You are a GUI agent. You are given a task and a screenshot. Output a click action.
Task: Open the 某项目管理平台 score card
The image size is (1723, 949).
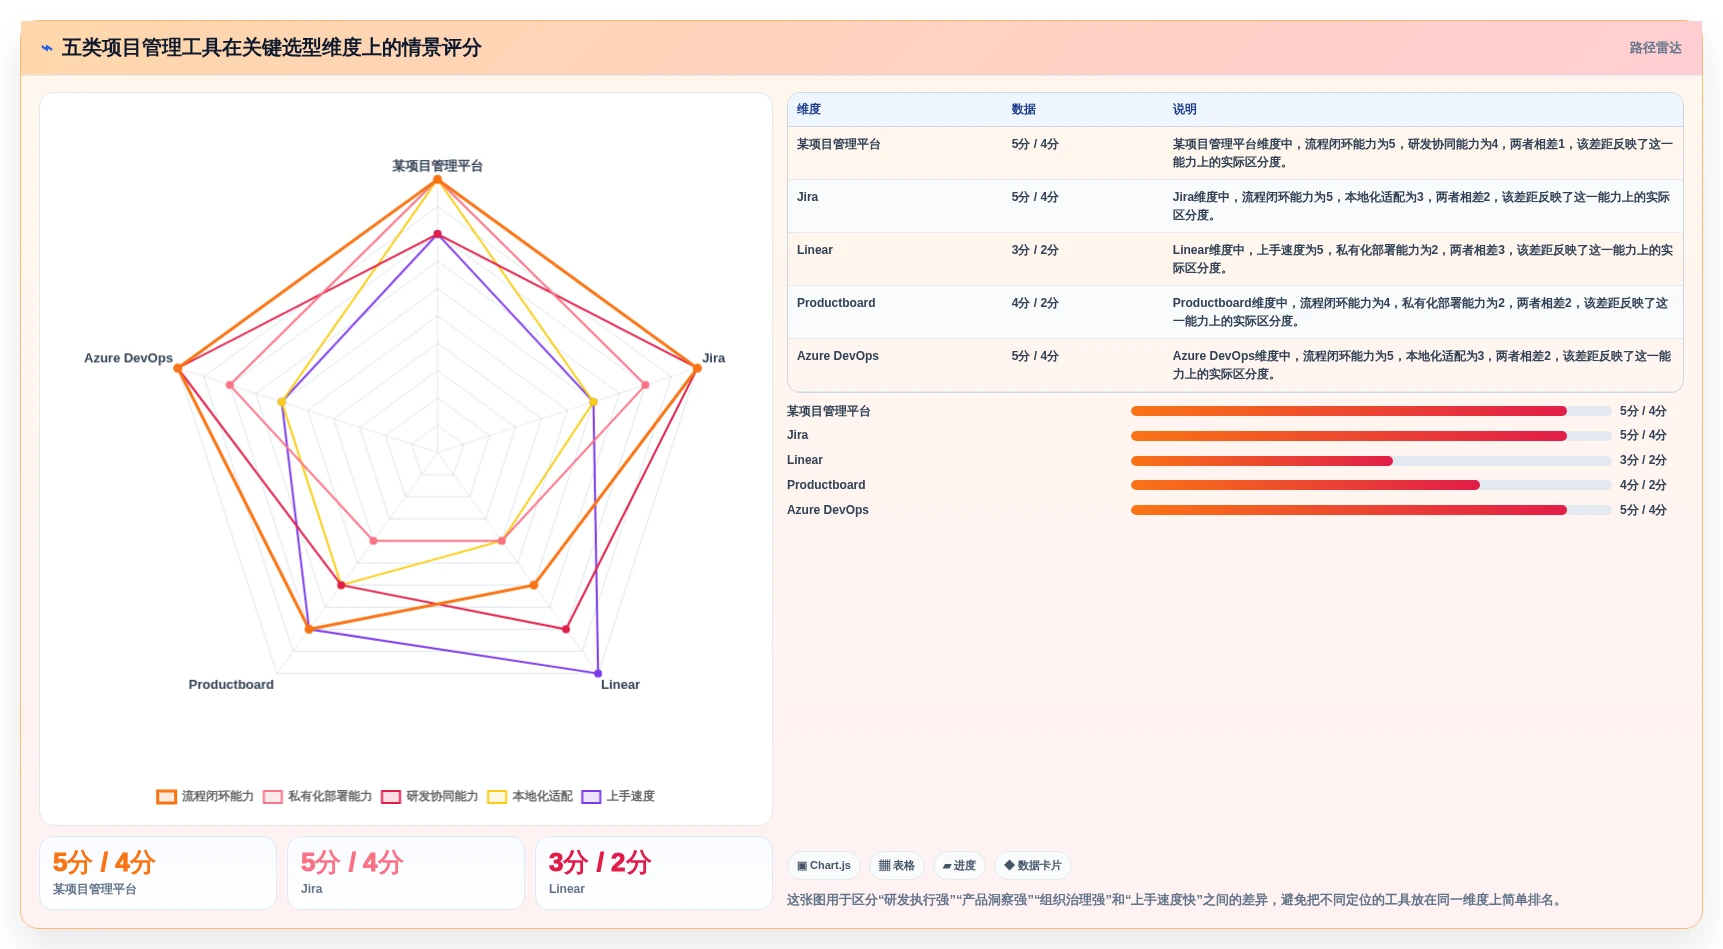[x=158, y=873]
